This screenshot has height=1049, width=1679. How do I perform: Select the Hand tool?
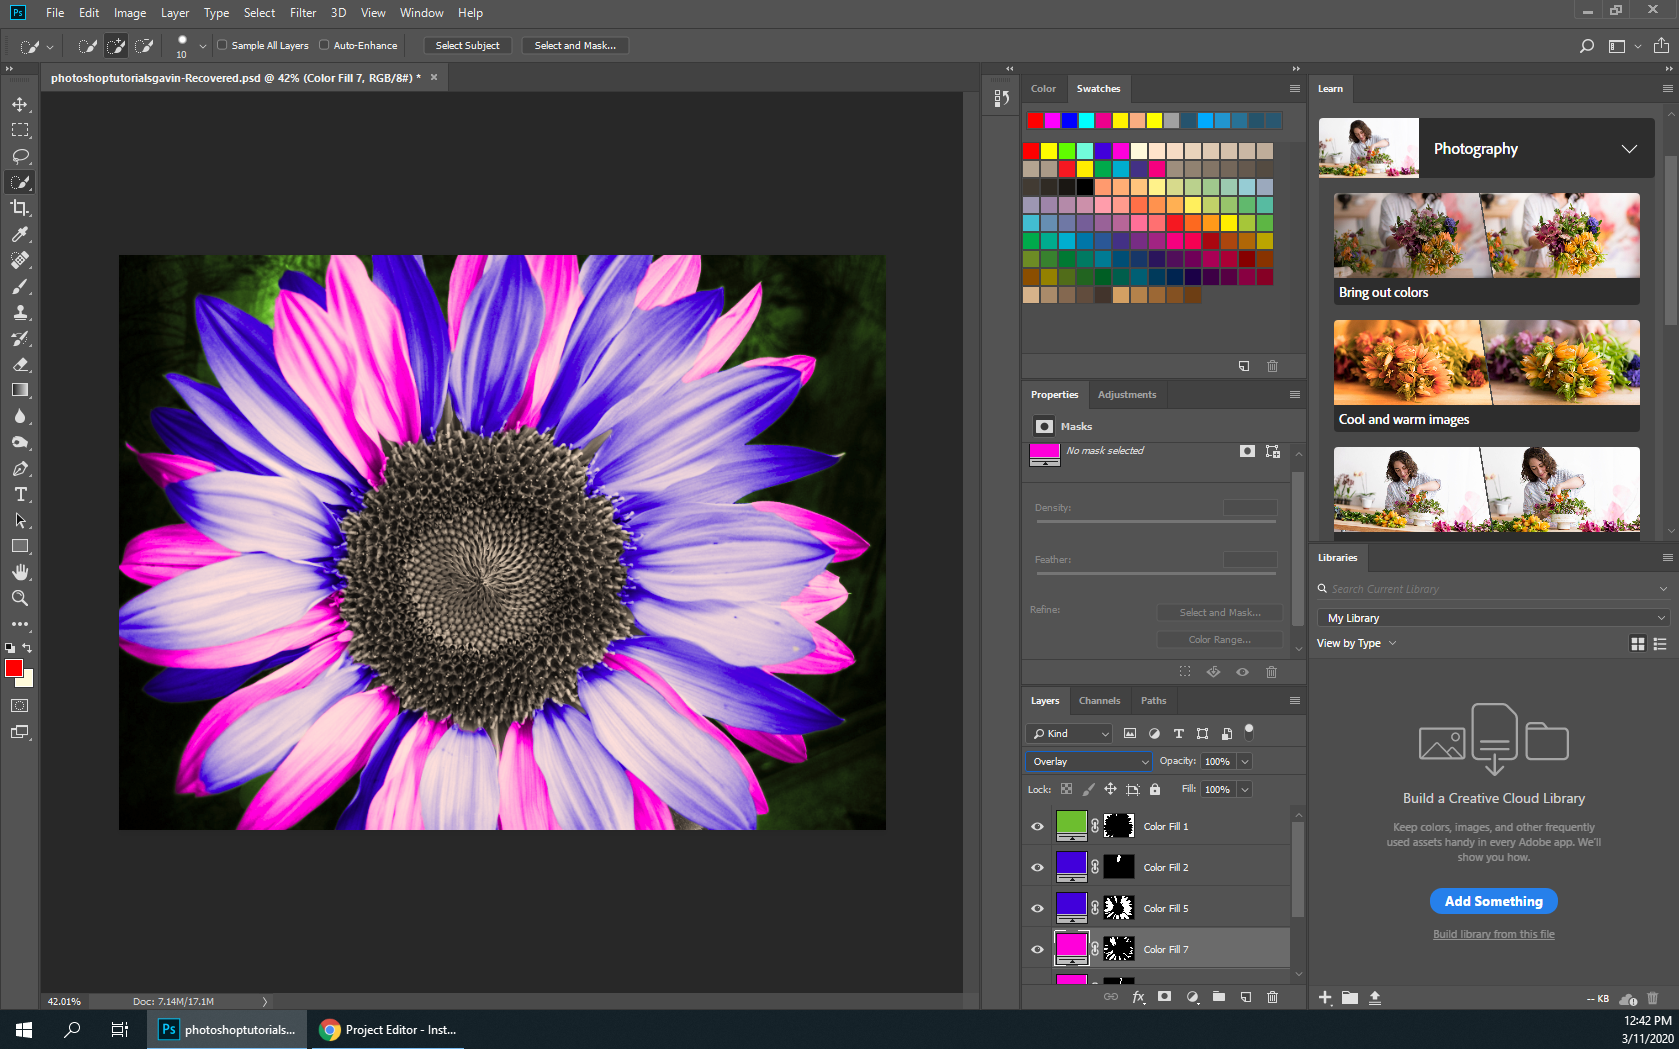20,572
